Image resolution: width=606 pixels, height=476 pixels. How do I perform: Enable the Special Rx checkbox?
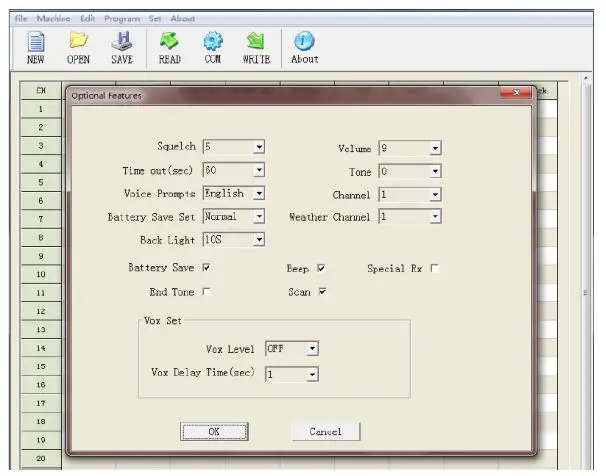tap(434, 268)
